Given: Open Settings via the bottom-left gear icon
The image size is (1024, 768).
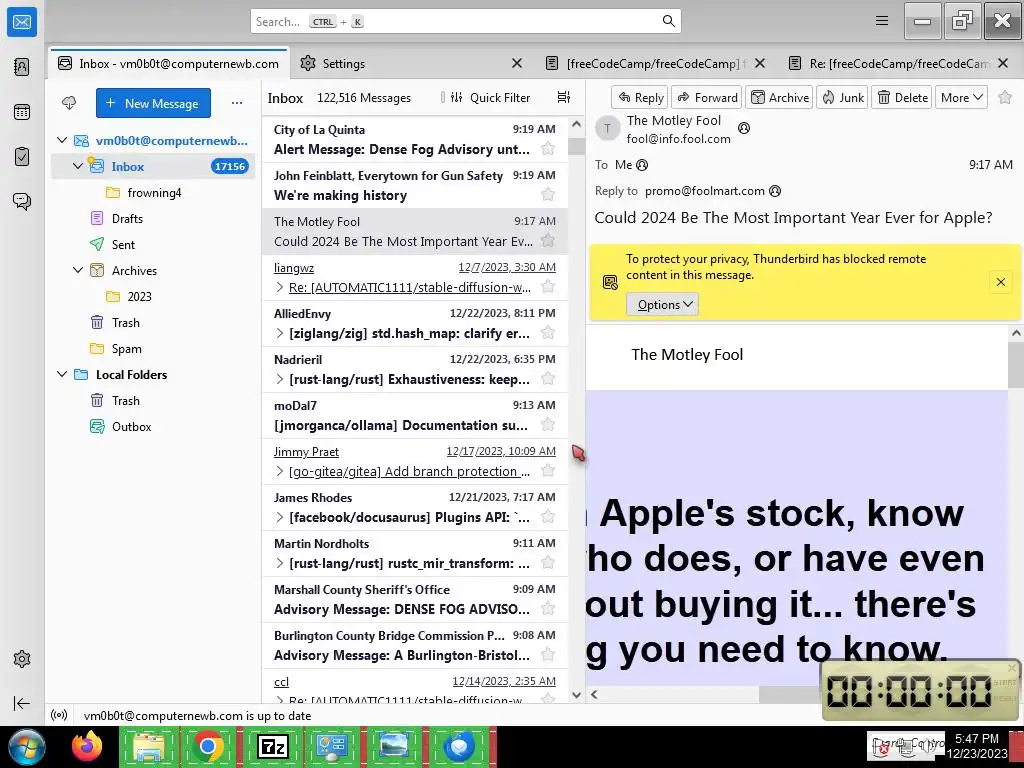Looking at the screenshot, I should (x=22, y=659).
